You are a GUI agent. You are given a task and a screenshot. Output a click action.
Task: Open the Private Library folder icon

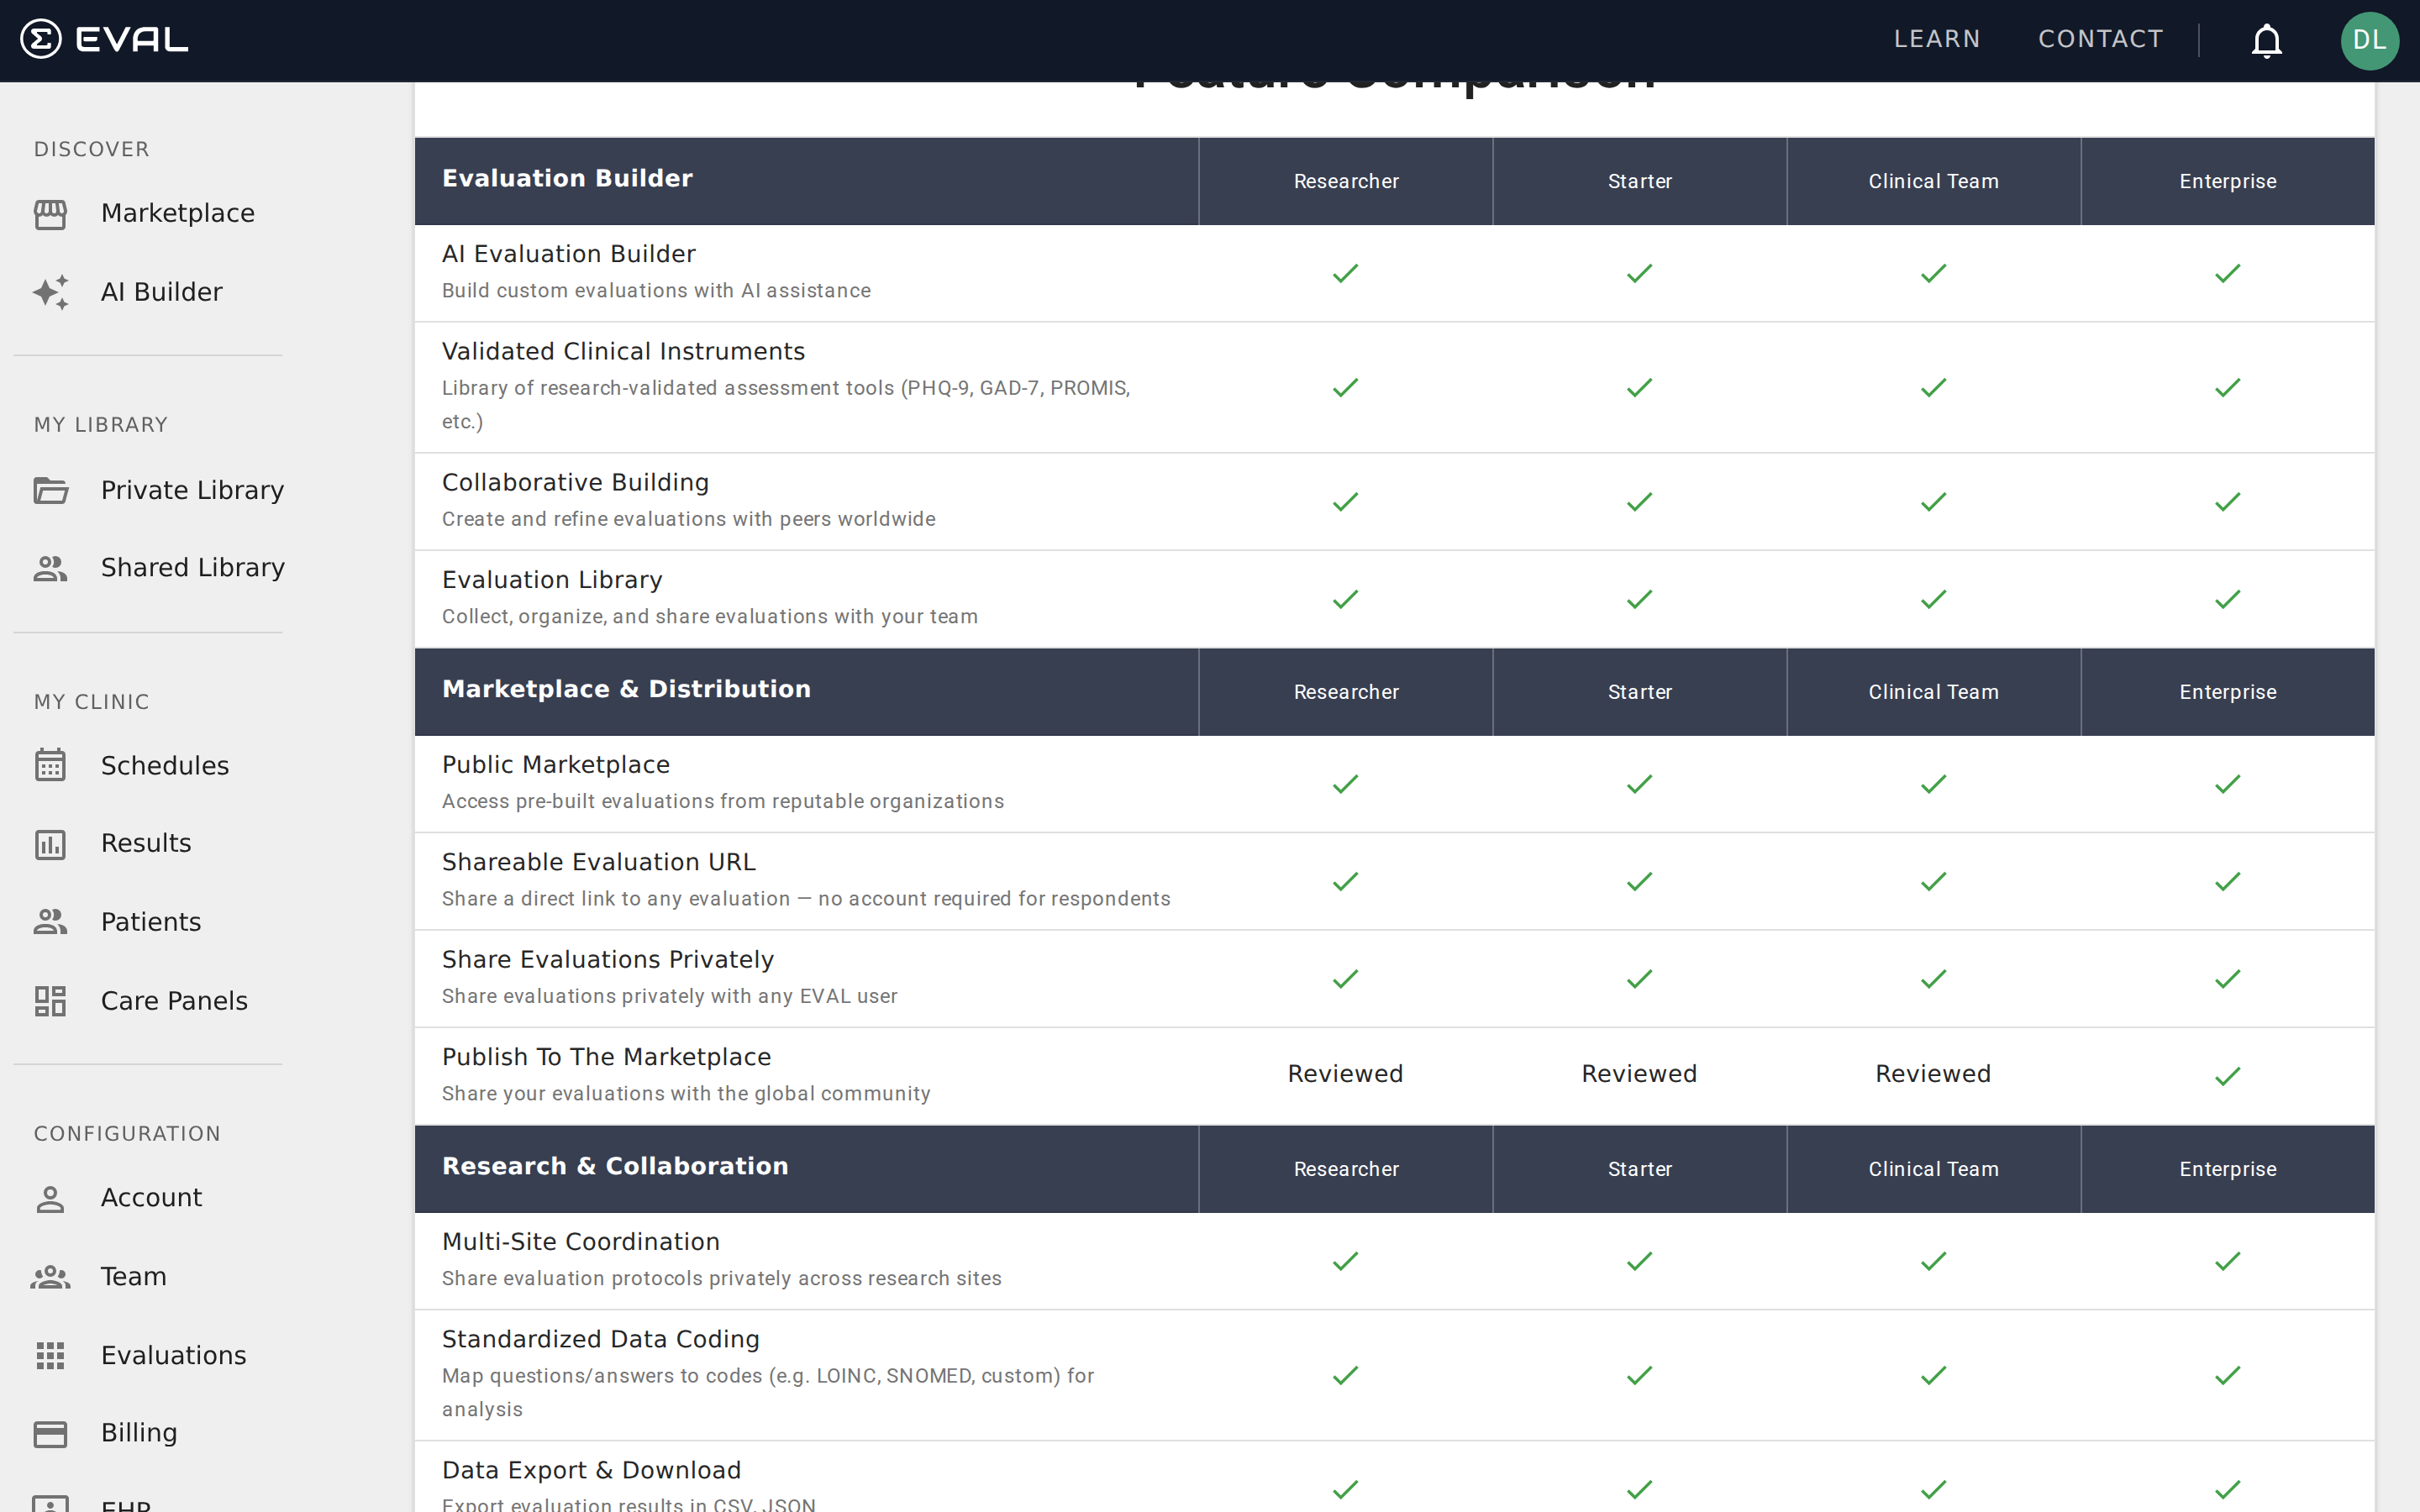pos(51,490)
